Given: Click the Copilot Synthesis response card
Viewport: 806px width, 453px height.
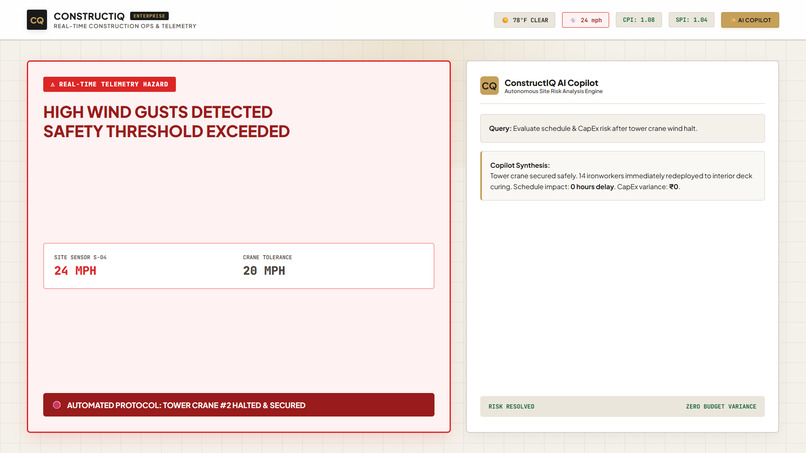Looking at the screenshot, I should click(x=622, y=176).
